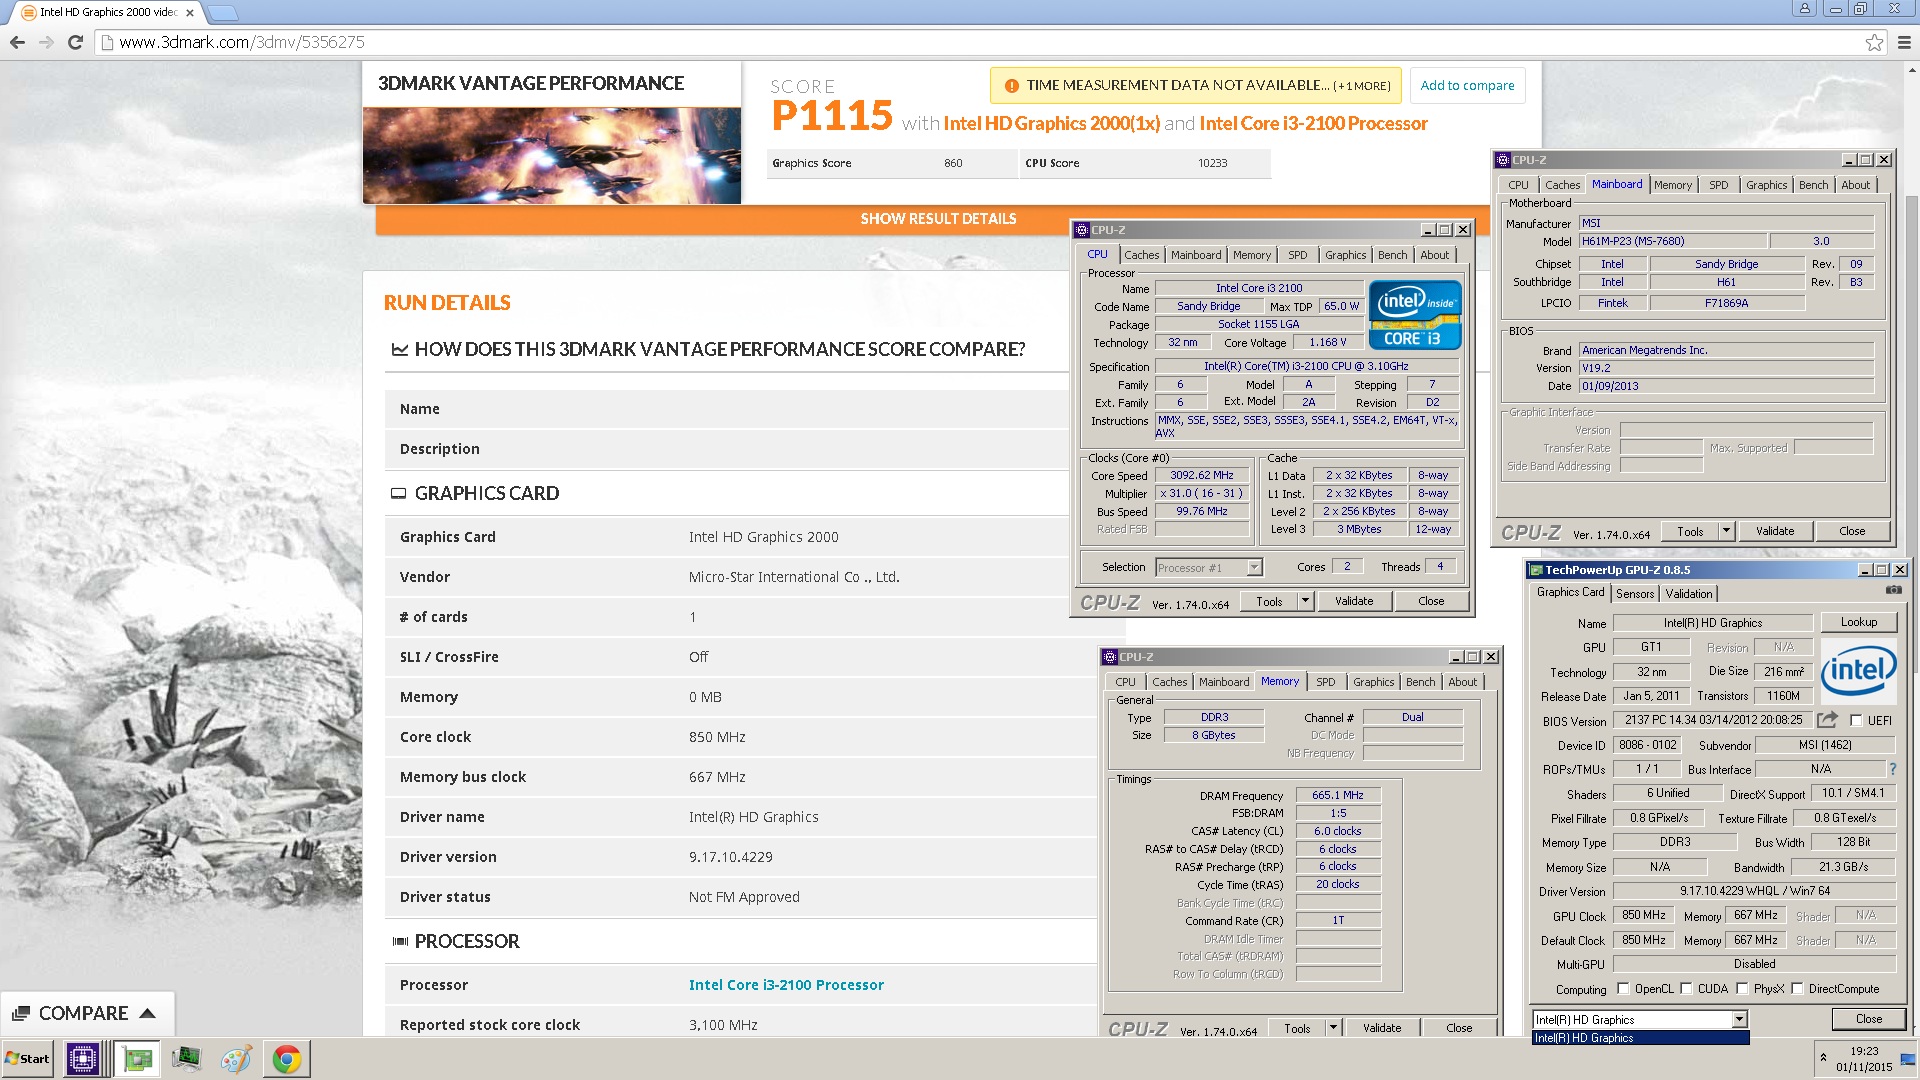Viewport: 1920px width, 1080px height.
Task: Toggle the UEFI checkbox in GPU-Z
Action: point(1857,720)
